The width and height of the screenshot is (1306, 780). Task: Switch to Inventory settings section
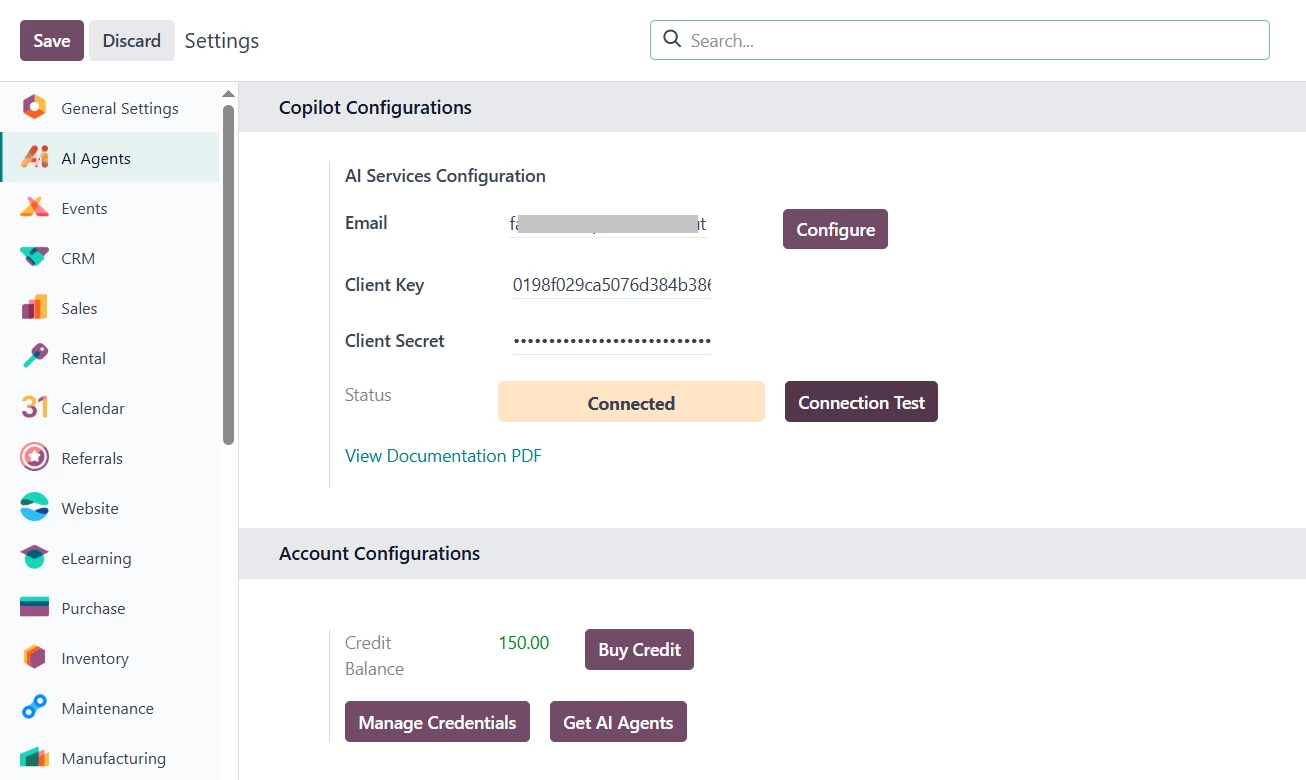point(94,658)
